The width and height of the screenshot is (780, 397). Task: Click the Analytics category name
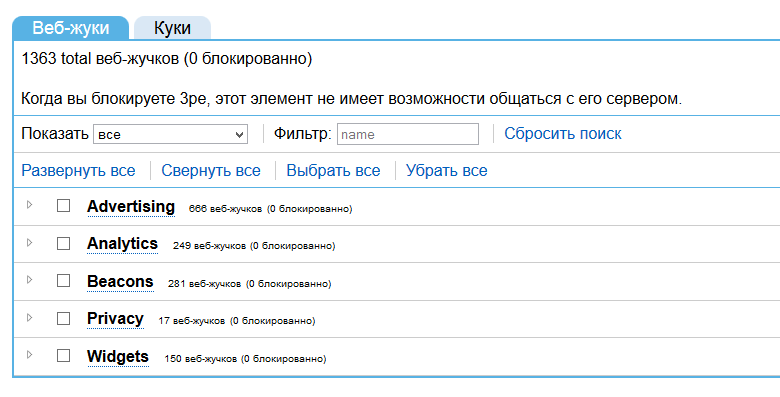122,244
